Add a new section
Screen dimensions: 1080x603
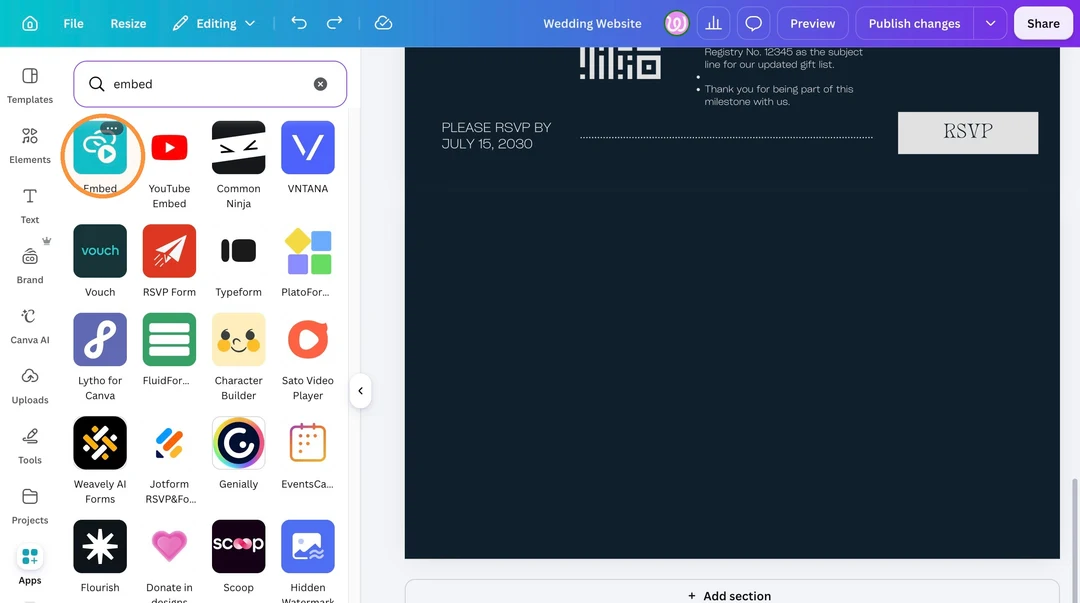pyautogui.click(x=731, y=595)
